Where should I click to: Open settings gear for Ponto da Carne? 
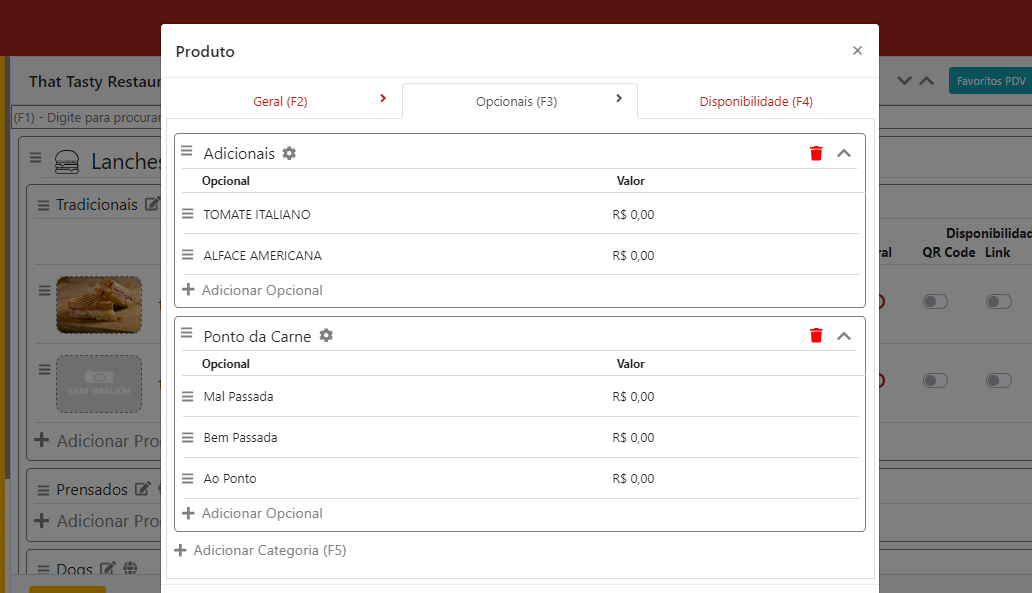326,336
